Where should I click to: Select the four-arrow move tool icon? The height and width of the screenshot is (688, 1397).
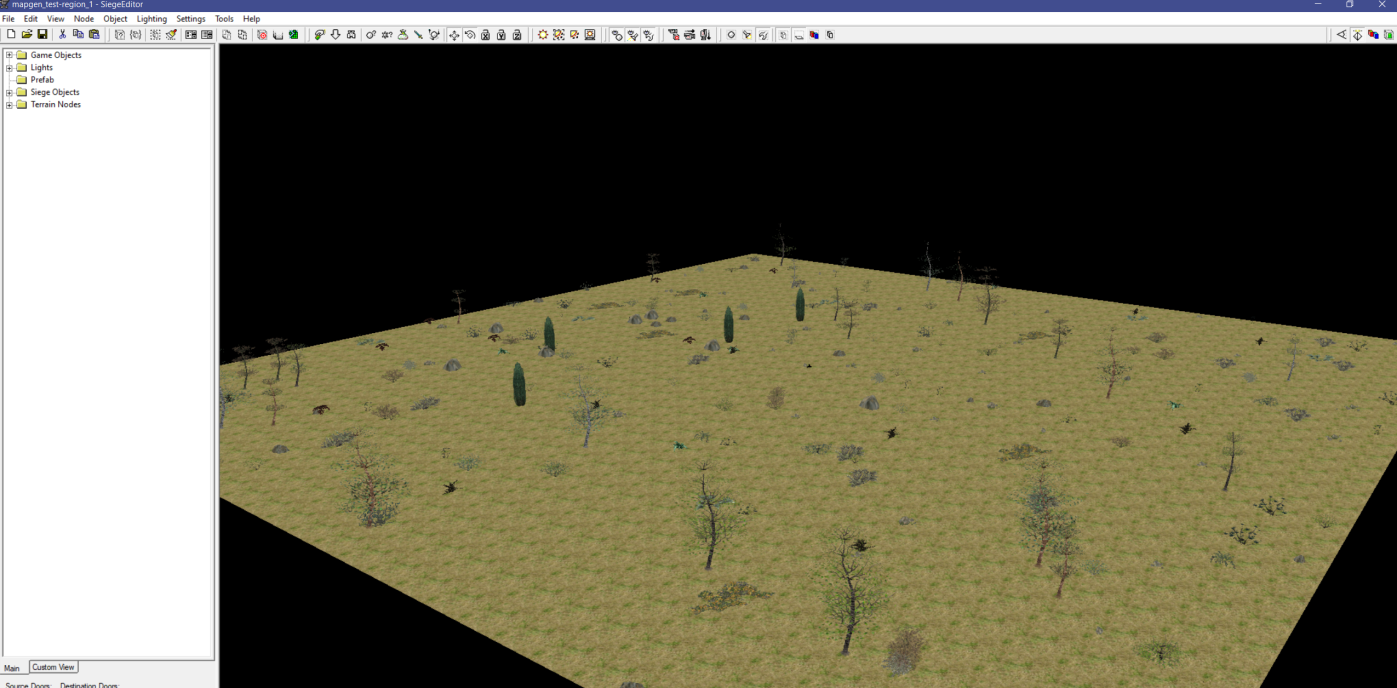click(x=454, y=34)
